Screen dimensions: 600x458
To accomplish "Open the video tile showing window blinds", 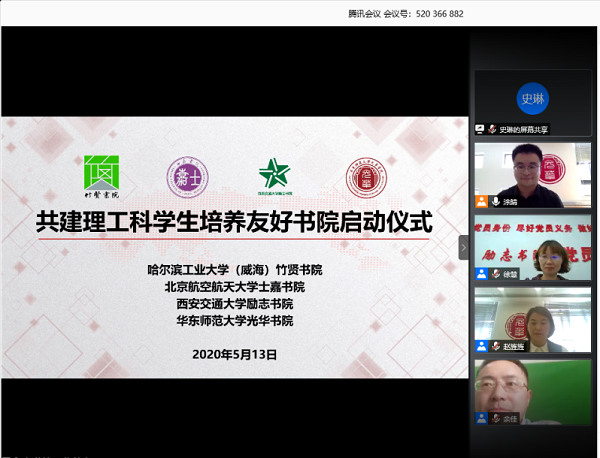I will (533, 320).
